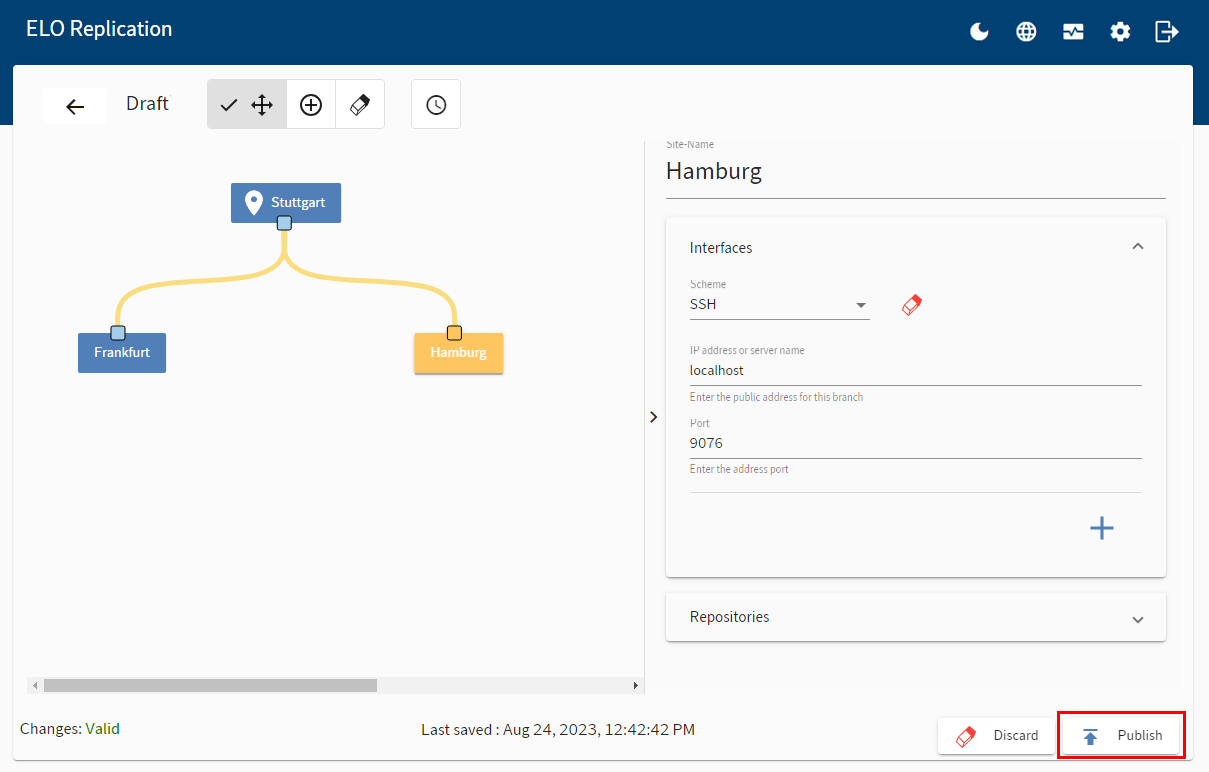
Task: Edit the Site-Name field Hamburg
Action: (916, 171)
